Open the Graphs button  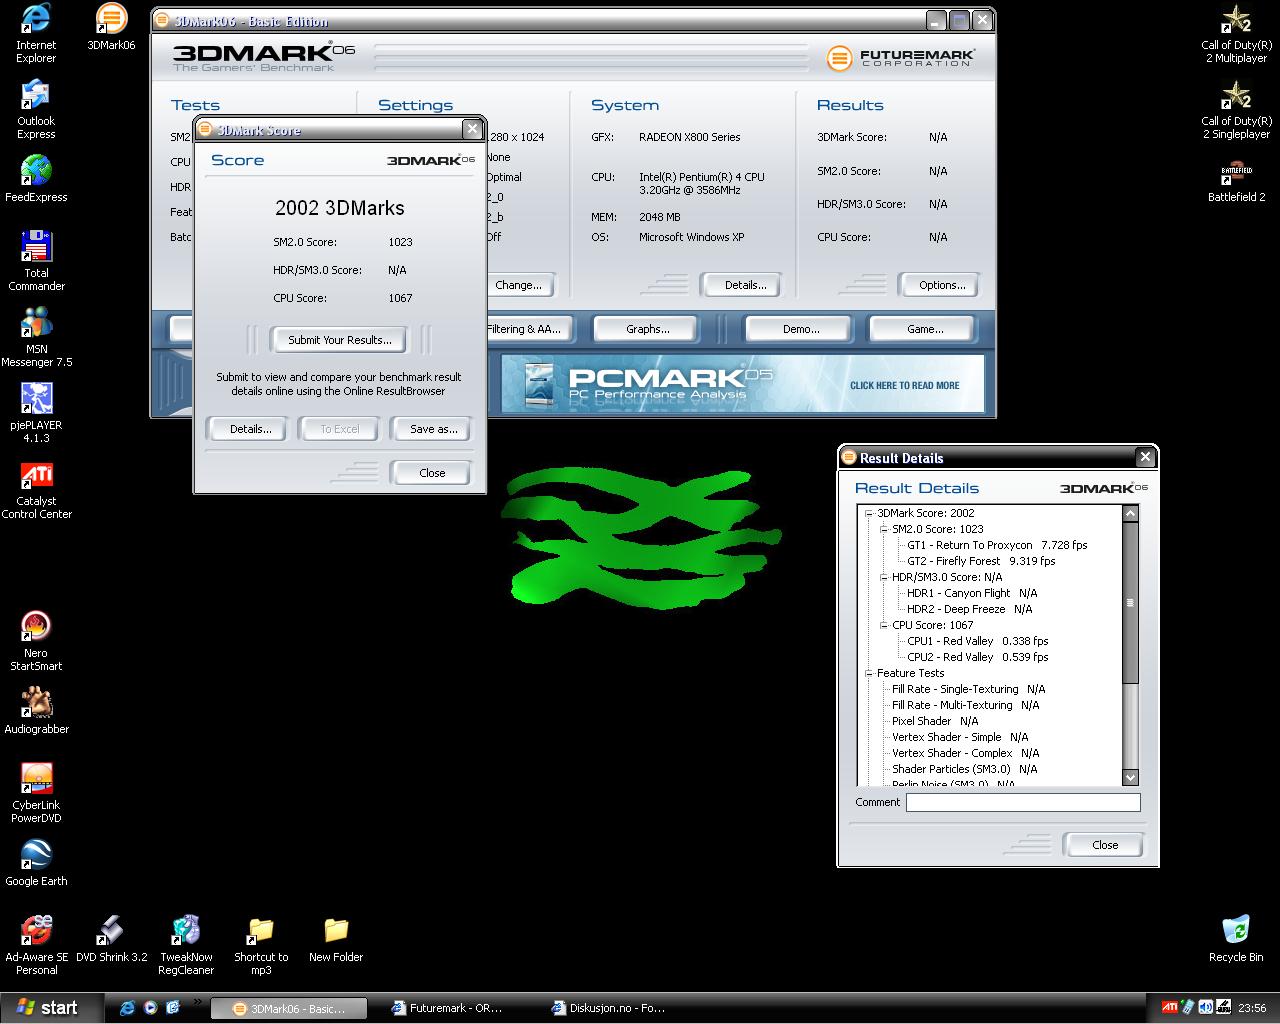(x=647, y=329)
